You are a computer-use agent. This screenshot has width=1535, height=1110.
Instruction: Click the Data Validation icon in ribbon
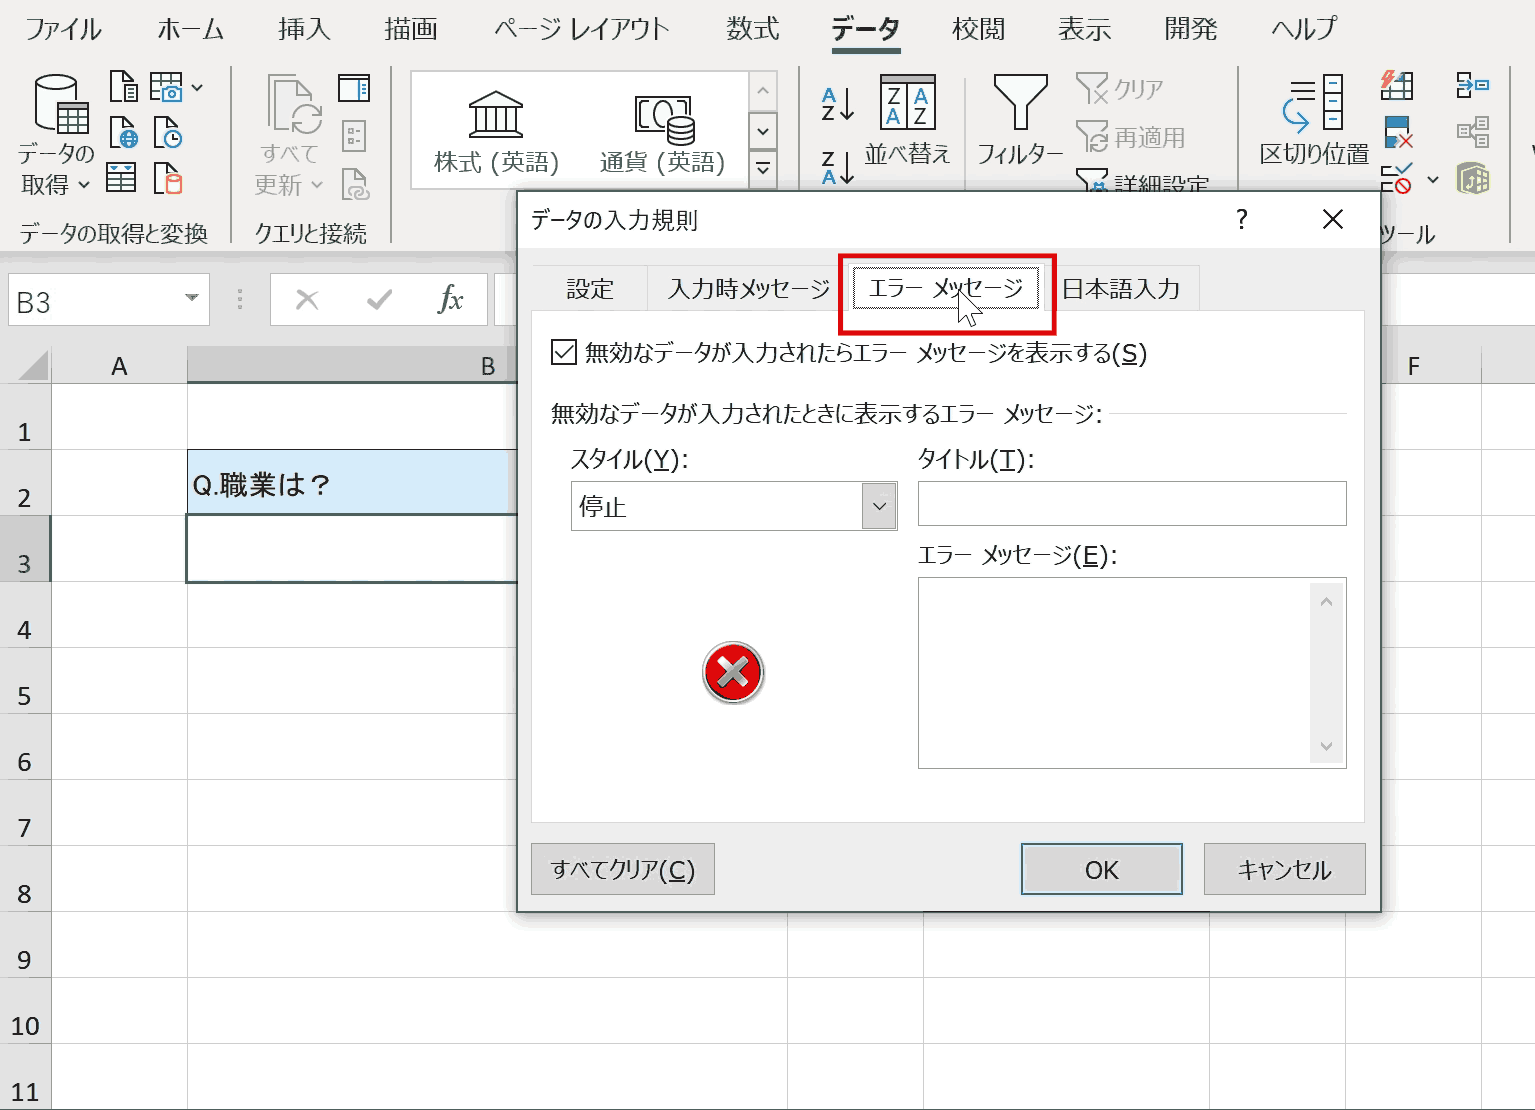tap(1397, 179)
